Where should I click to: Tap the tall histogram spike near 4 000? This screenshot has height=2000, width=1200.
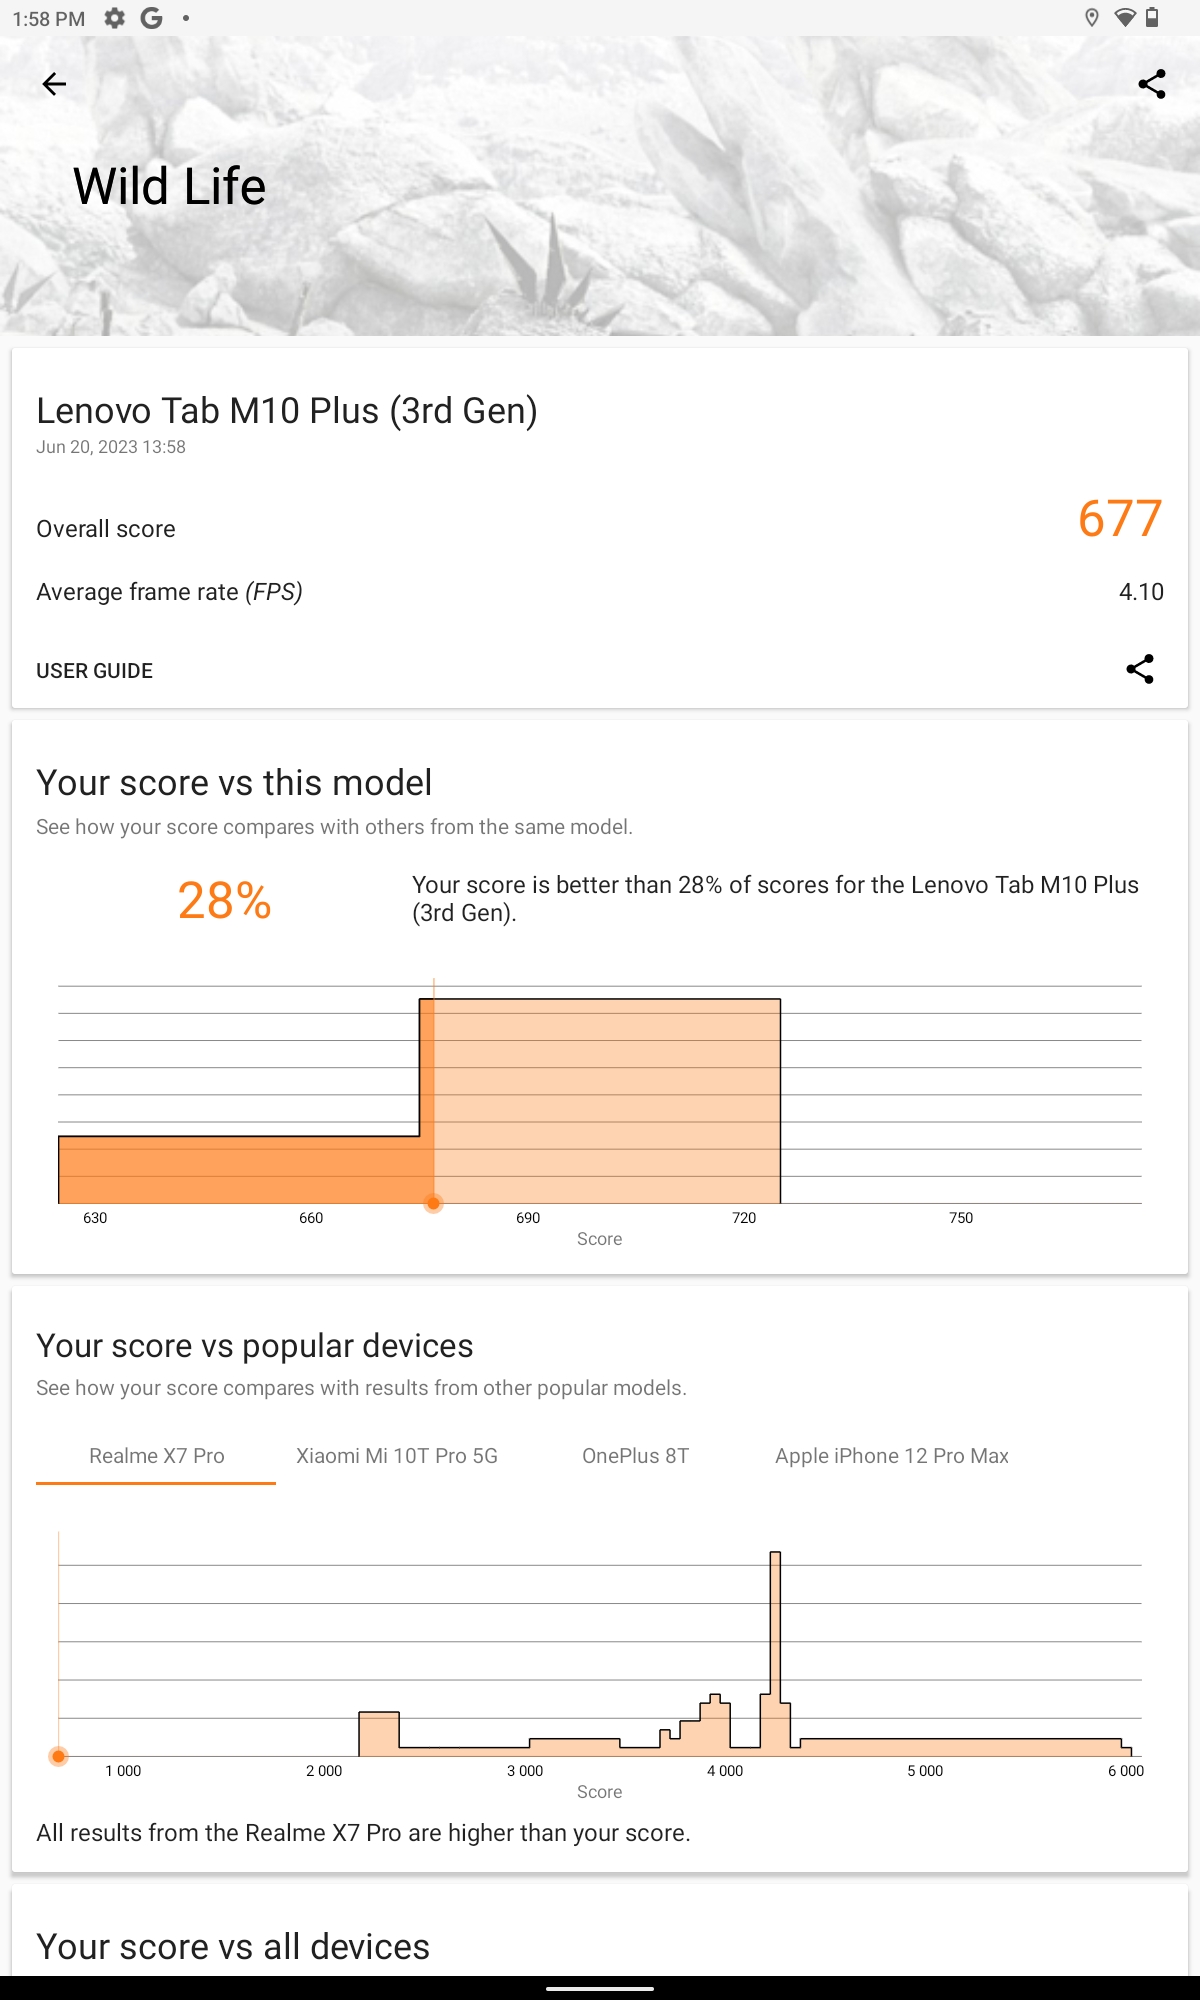[775, 1650]
